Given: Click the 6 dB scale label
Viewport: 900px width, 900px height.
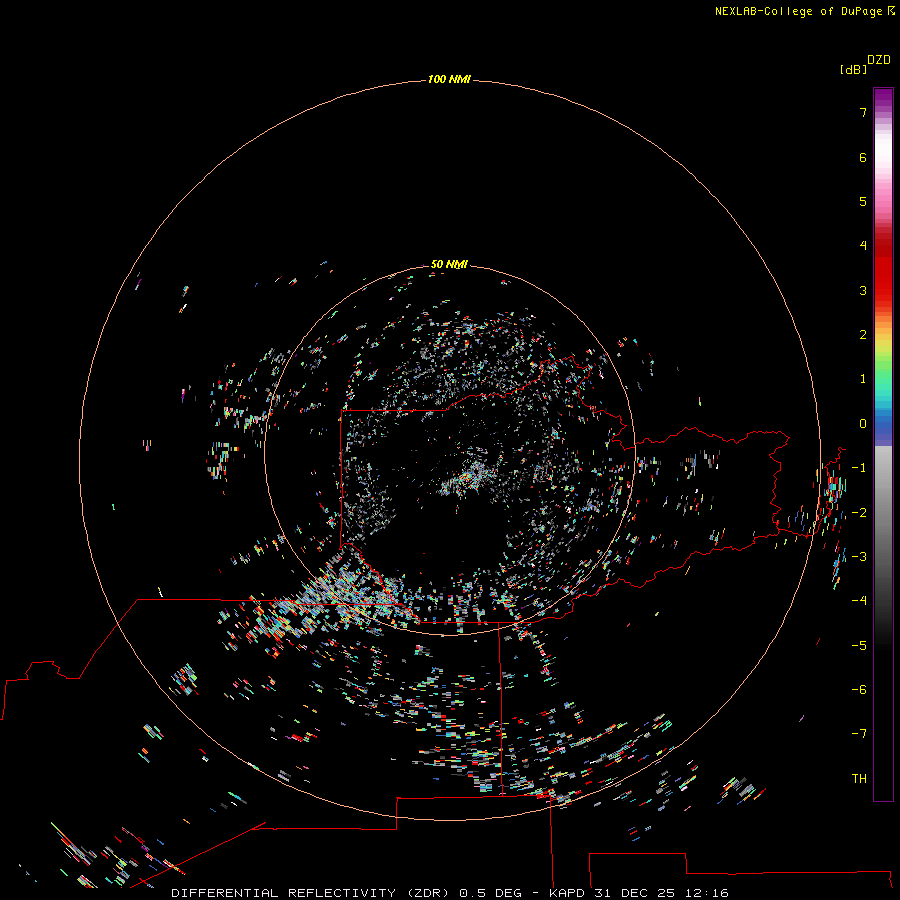Looking at the screenshot, I should pos(863,157).
